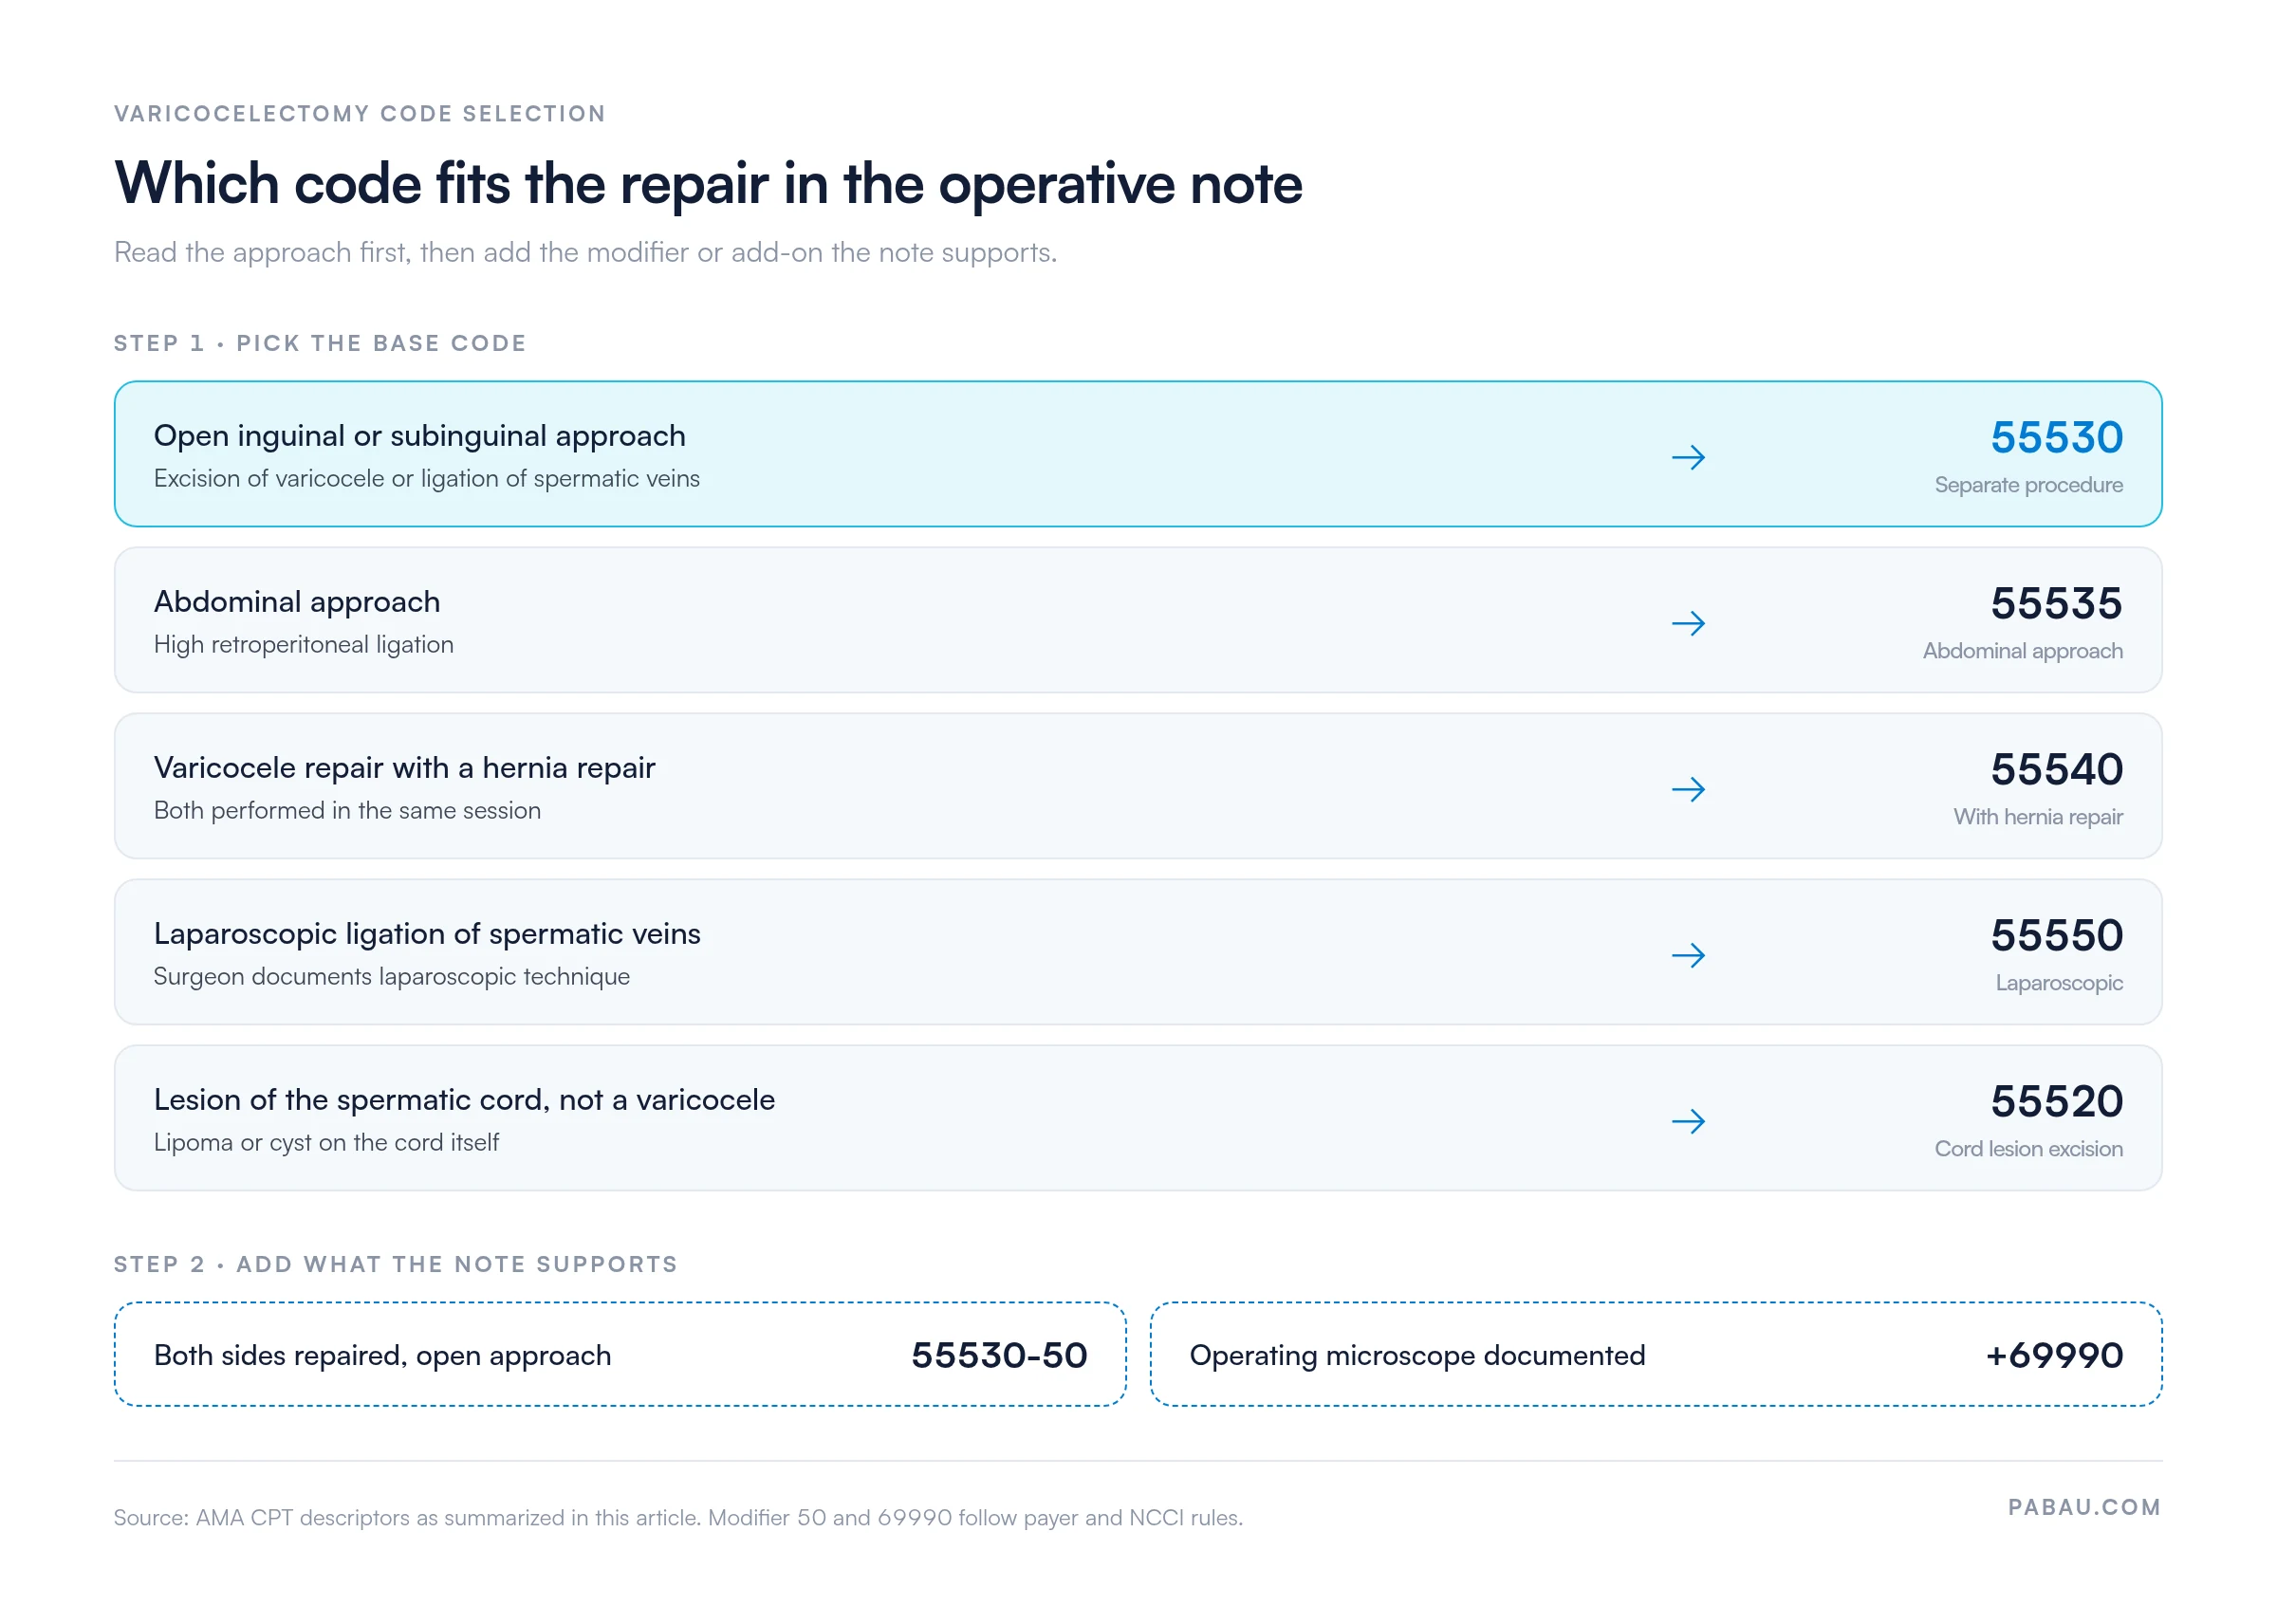Click 'Excision of varicocele or ligation of spermatic veins'

pyautogui.click(x=427, y=479)
